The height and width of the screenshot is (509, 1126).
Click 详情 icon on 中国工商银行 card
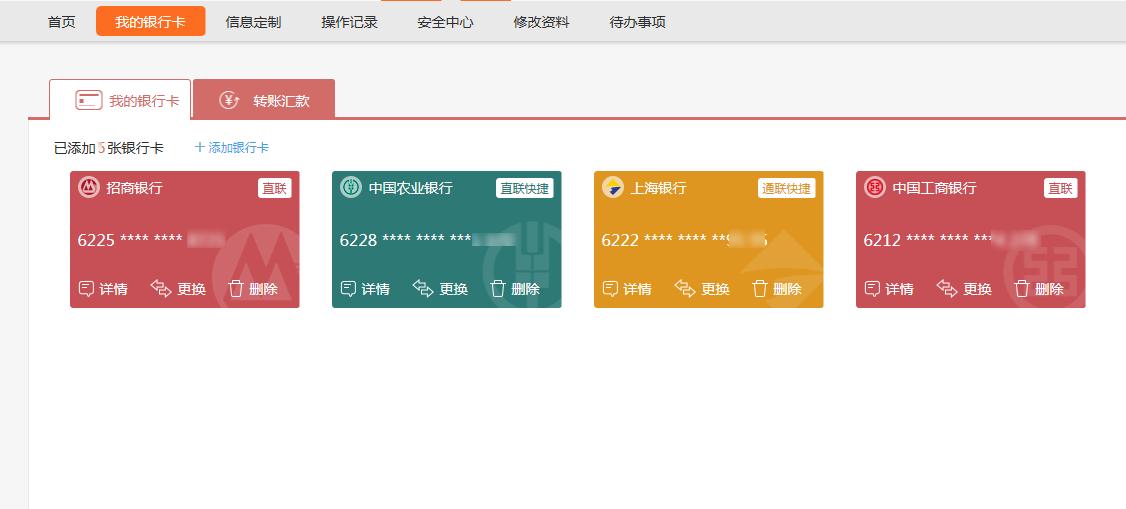873,289
